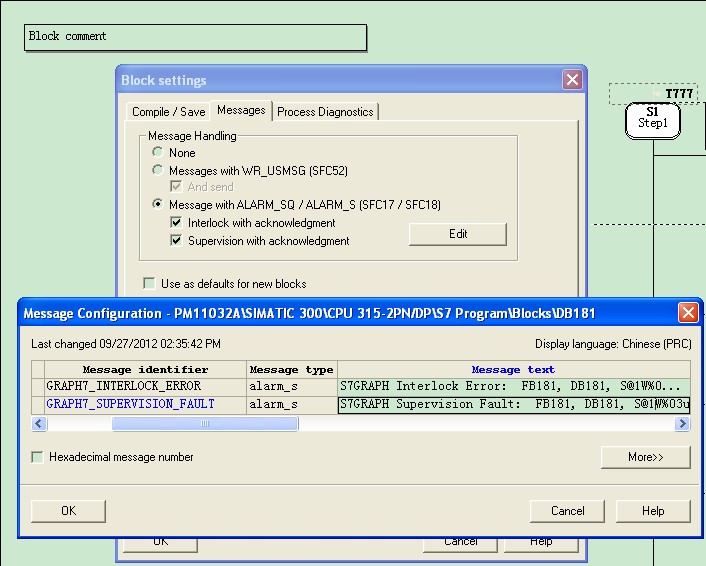Open the Process Diagnostics tab

point(325,112)
